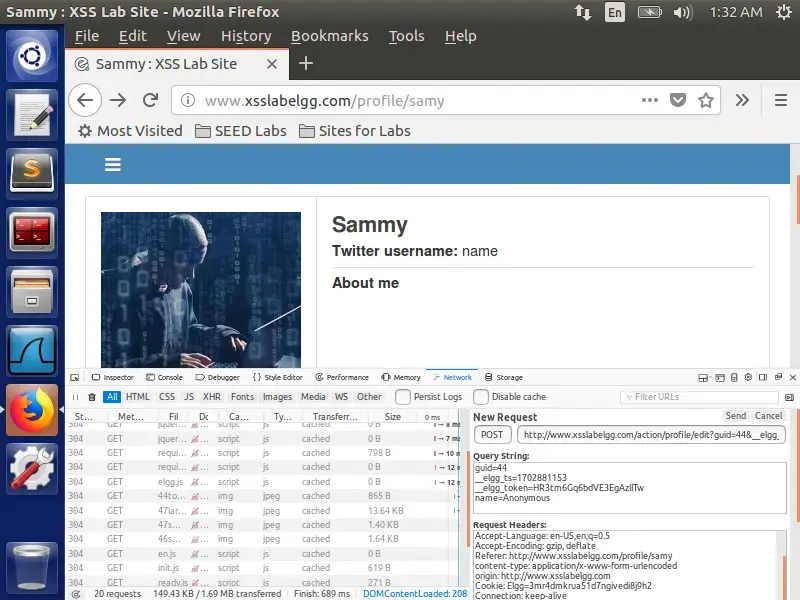Click the Firefox back arrow button
Screen dimensions: 800x600
point(85,100)
